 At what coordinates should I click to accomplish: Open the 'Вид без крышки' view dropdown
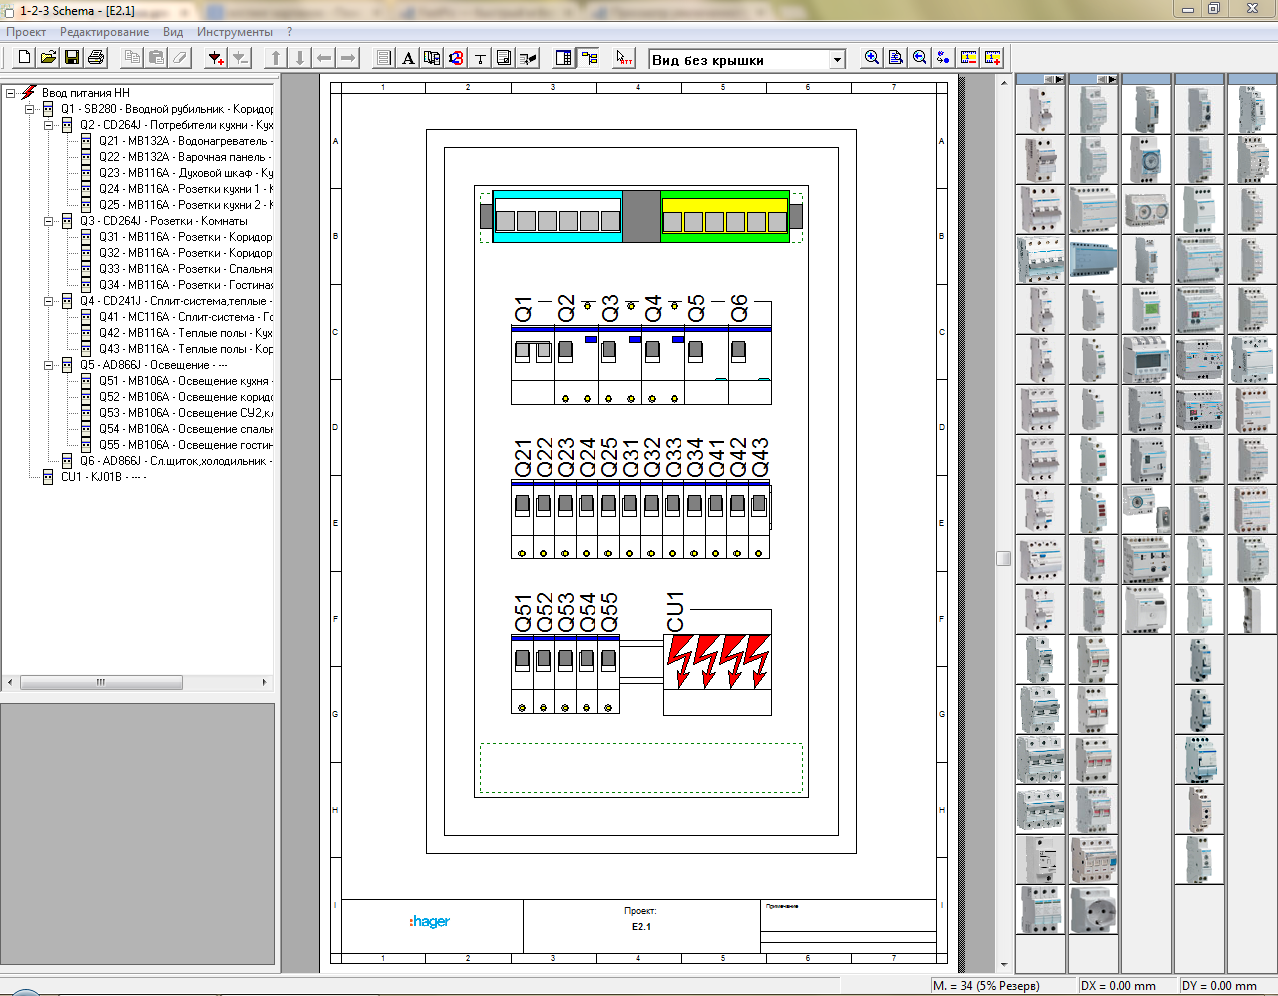click(x=837, y=60)
